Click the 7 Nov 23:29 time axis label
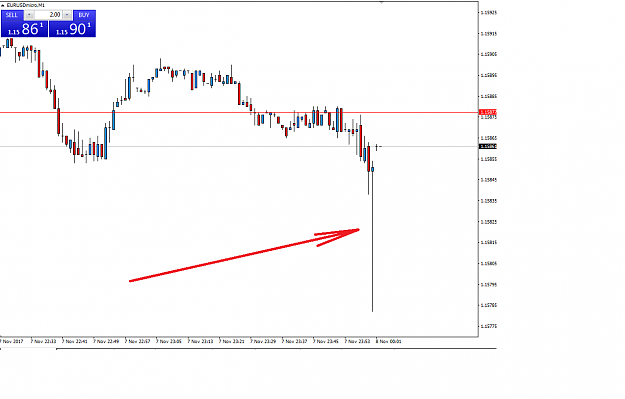Screen dimensions: 625x399 coord(263,342)
